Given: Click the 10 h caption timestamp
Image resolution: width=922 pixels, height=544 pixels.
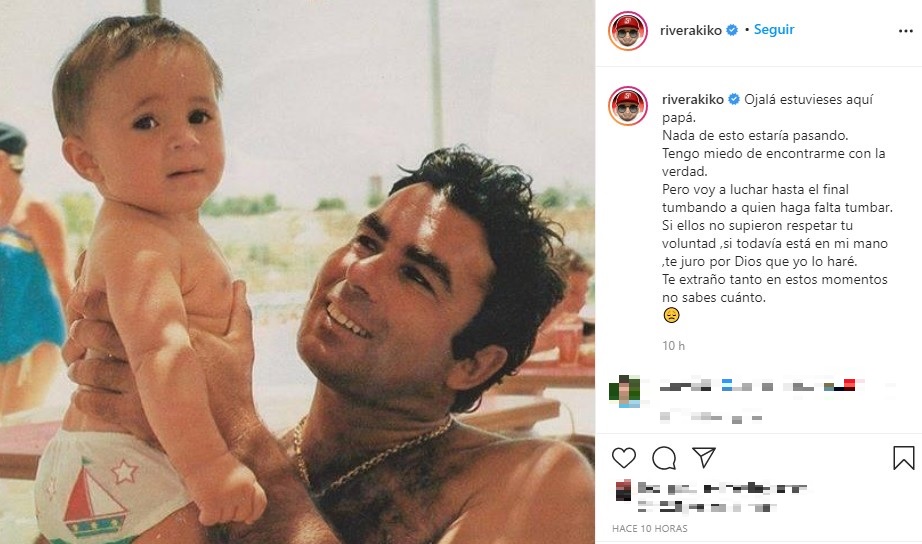Looking at the screenshot, I should (673, 346).
